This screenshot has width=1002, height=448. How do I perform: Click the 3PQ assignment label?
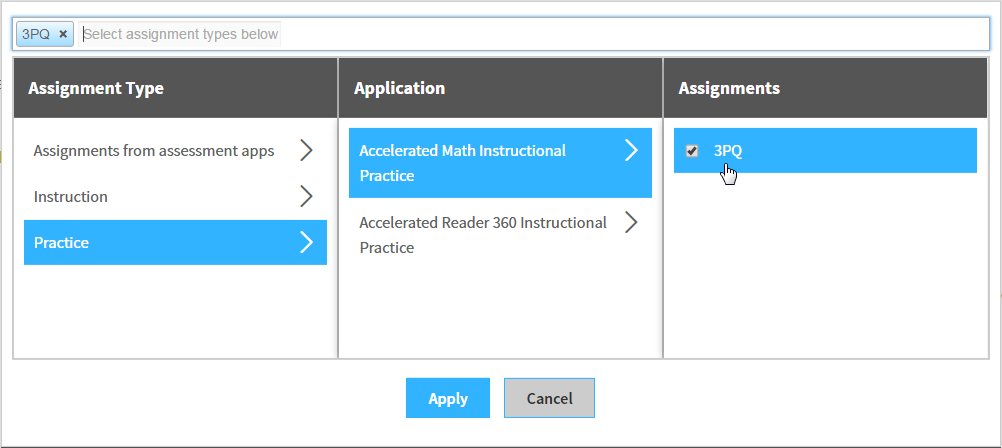728,151
